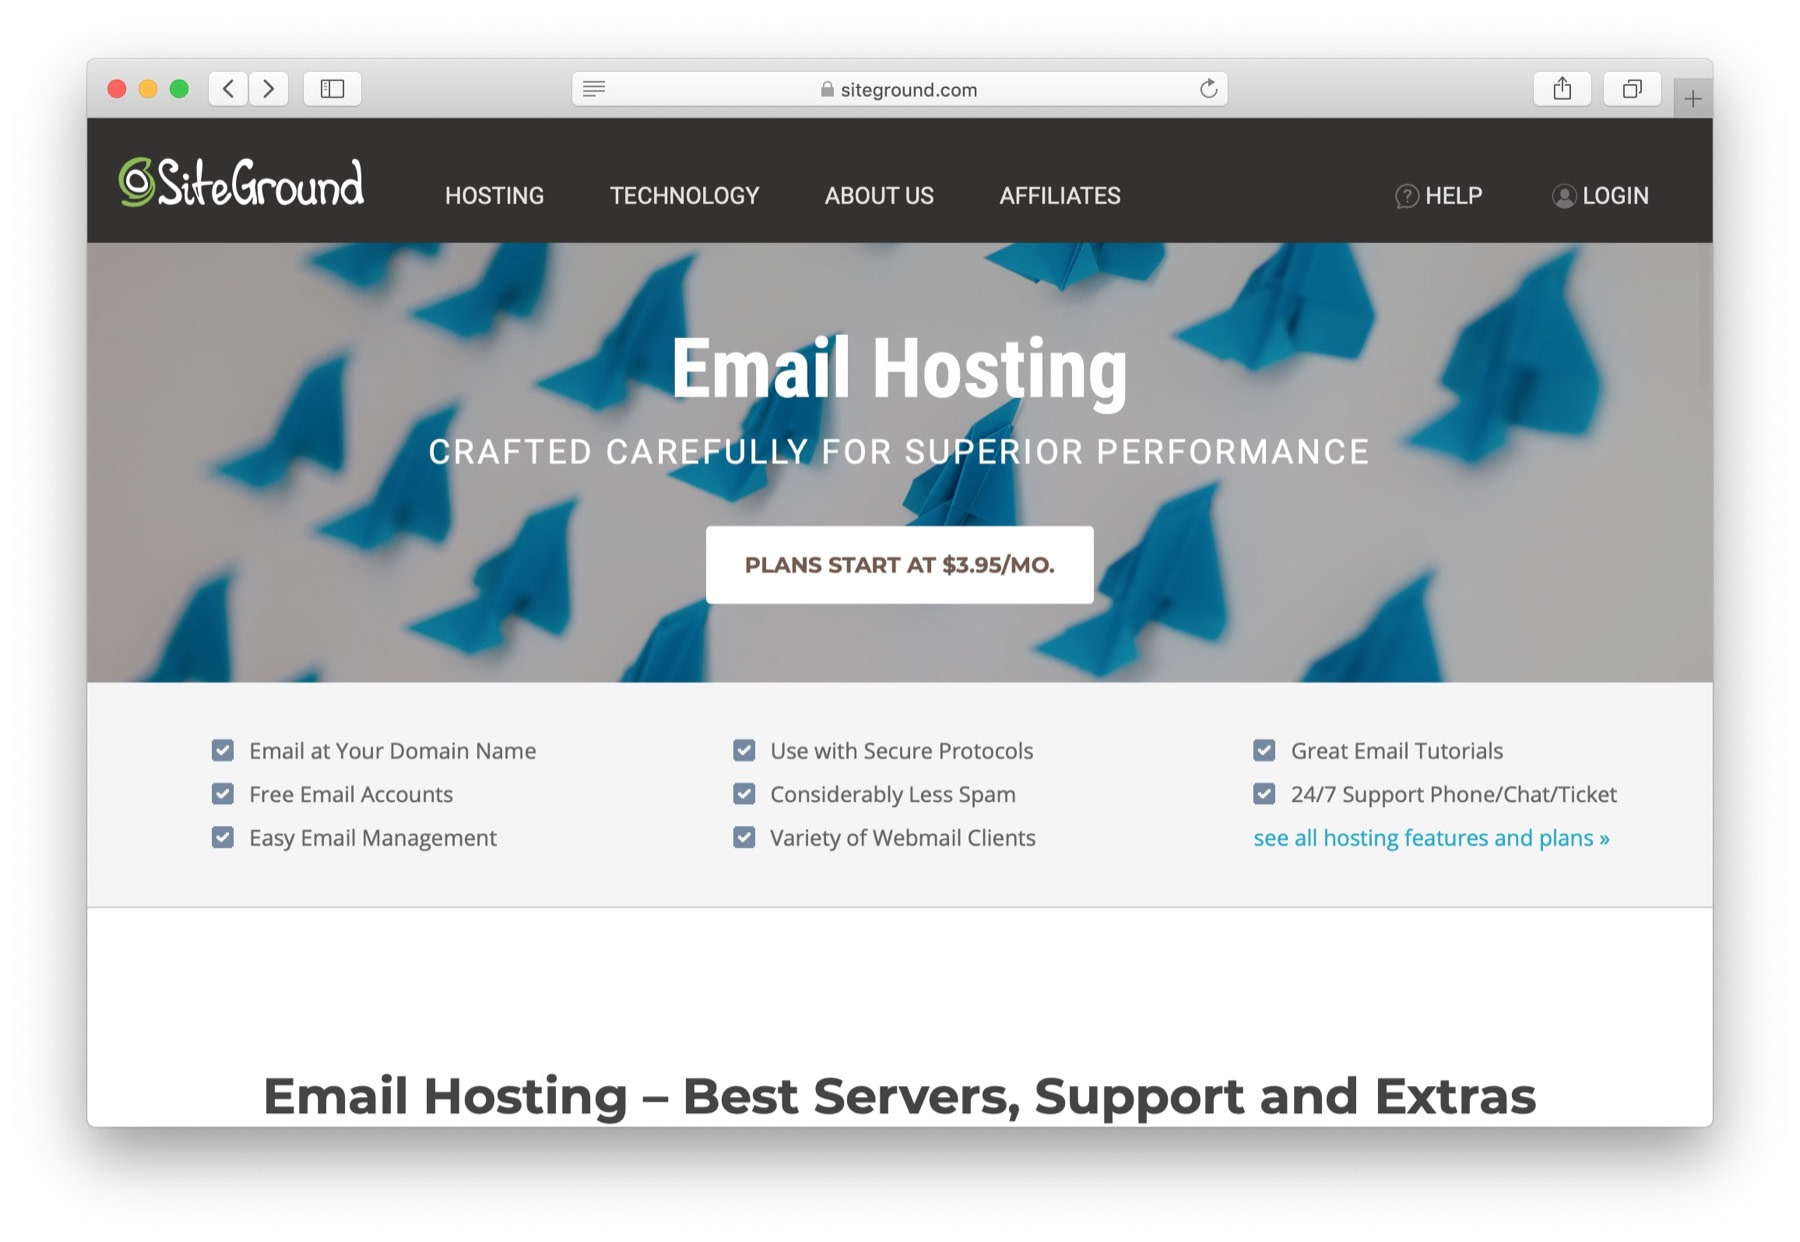The width and height of the screenshot is (1800, 1242).
Task: Click Email Hosting – Best Servers heading
Action: coord(899,1097)
